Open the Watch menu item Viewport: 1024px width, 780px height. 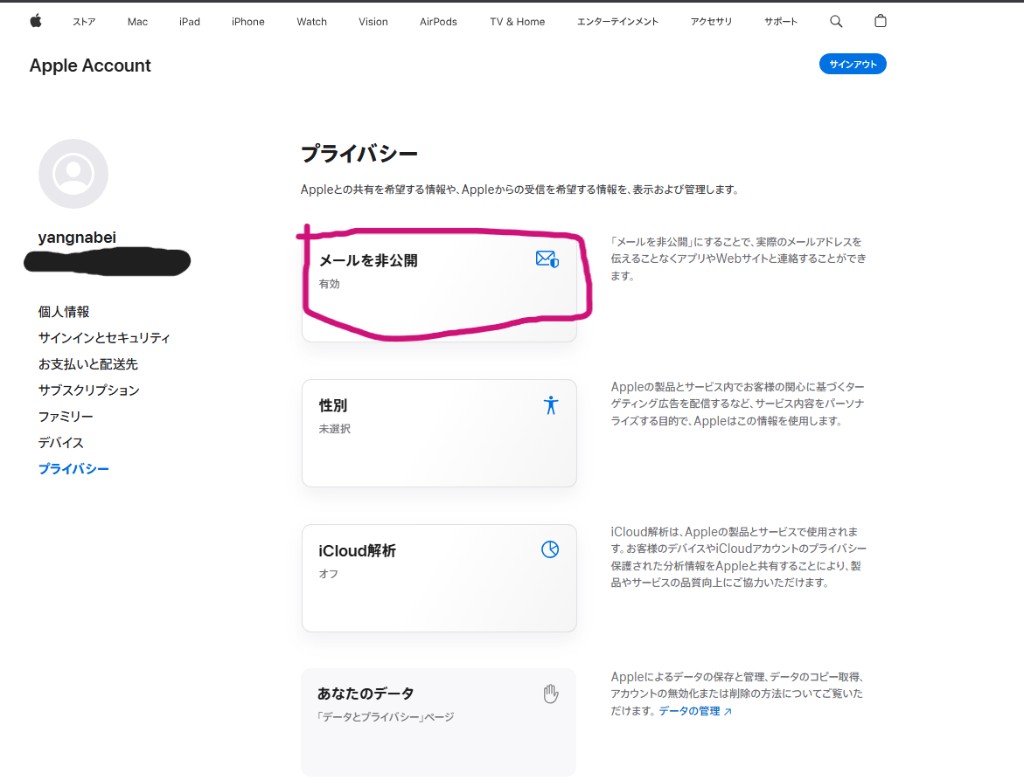(x=312, y=22)
